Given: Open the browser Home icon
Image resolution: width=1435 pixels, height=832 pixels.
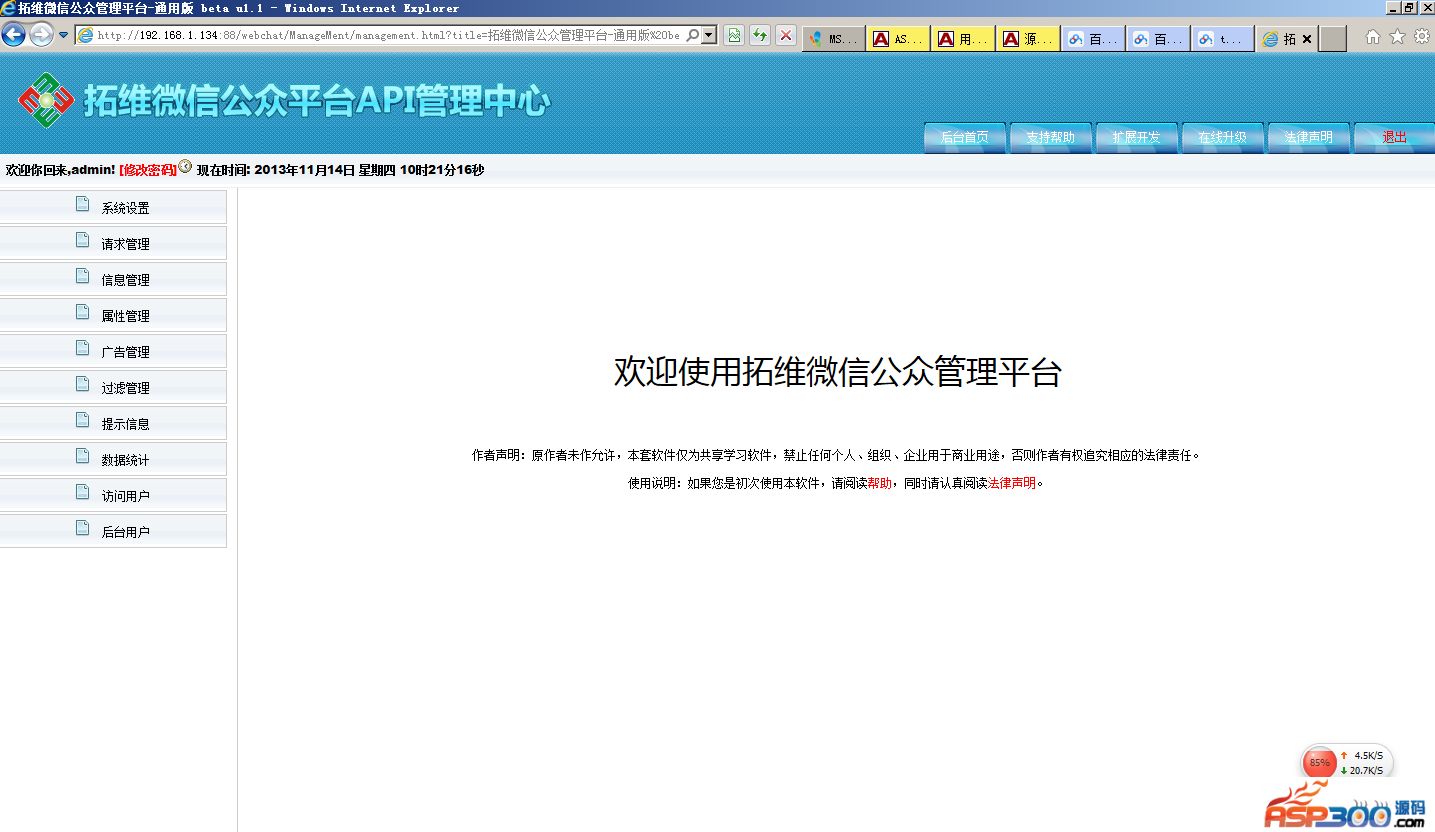Looking at the screenshot, I should pyautogui.click(x=1373, y=37).
